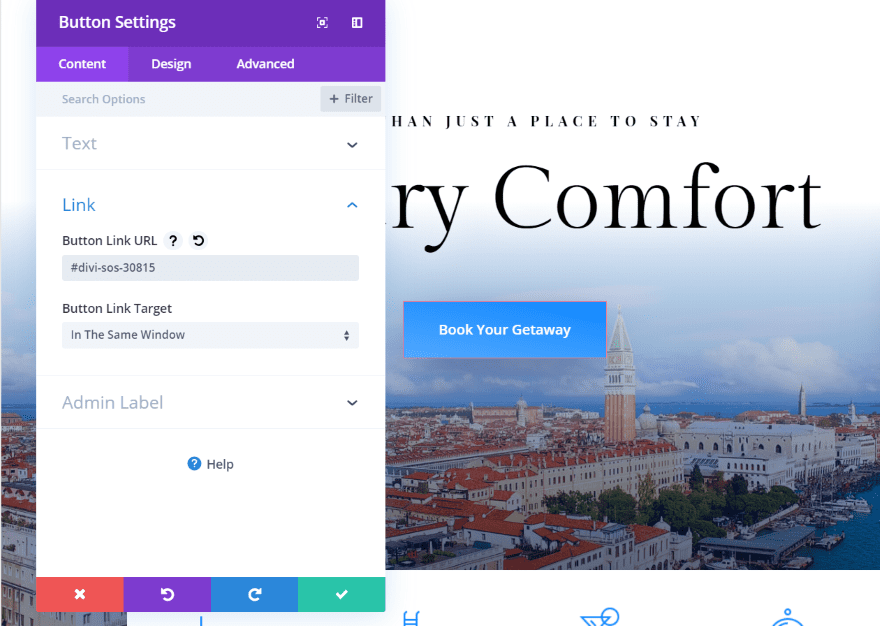880x626 pixels.
Task: Expand the Text section
Action: click(210, 144)
